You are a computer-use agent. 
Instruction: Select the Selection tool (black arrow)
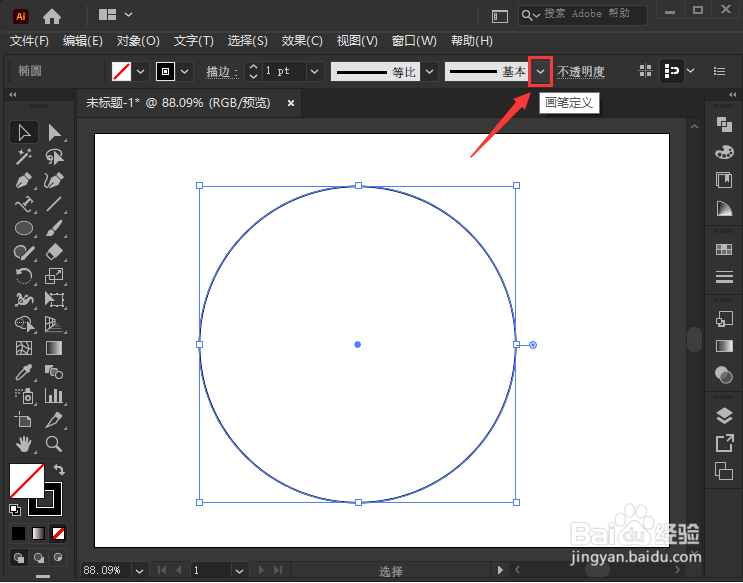click(24, 133)
